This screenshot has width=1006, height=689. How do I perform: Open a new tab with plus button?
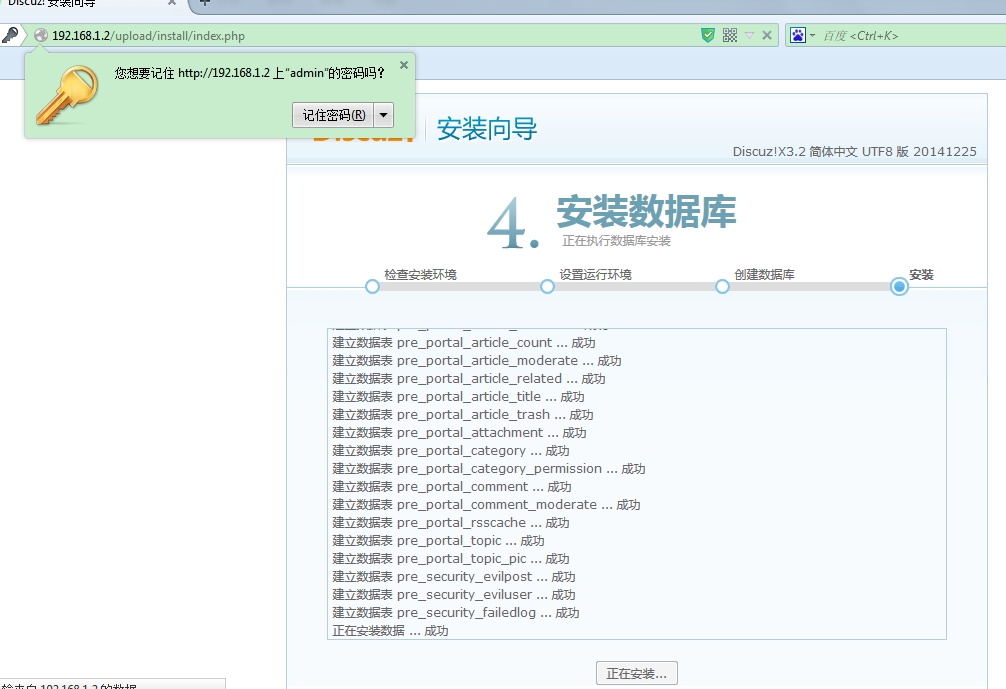click(x=205, y=3)
